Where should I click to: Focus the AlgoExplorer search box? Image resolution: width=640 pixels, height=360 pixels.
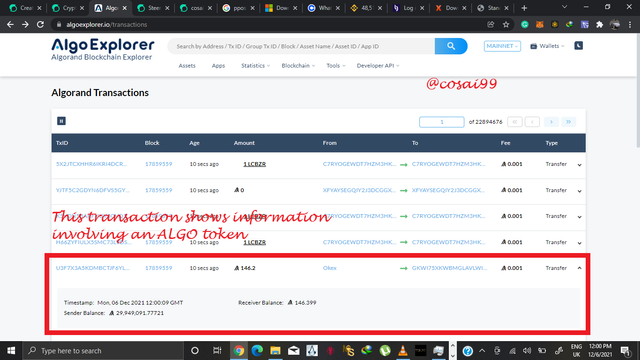(302, 46)
